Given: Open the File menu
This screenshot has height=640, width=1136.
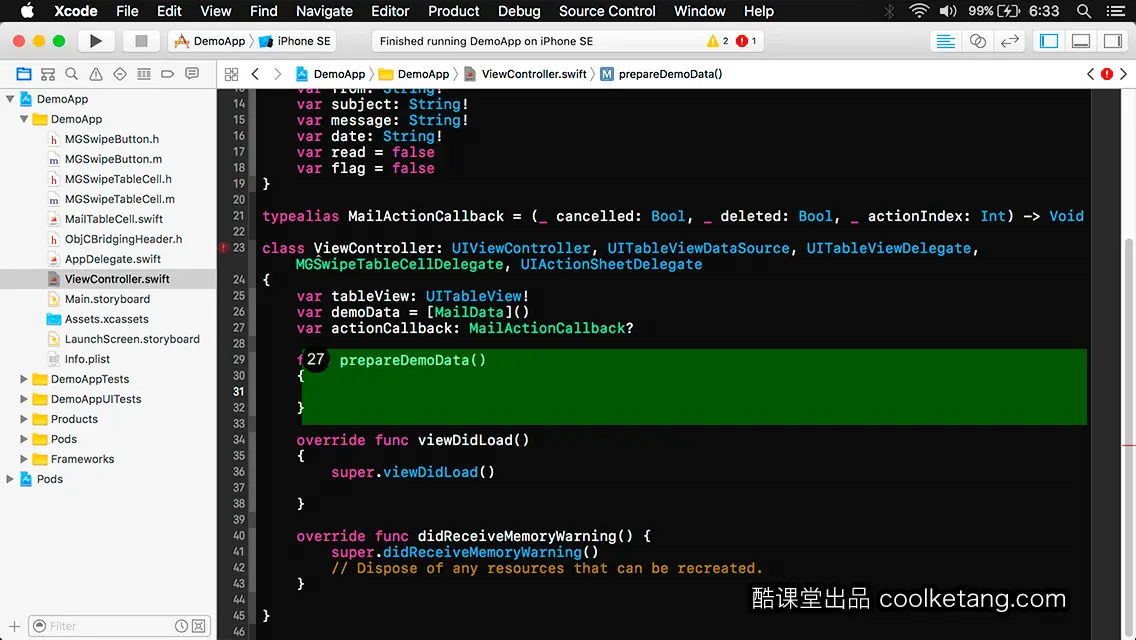Looking at the screenshot, I should pyautogui.click(x=127, y=11).
